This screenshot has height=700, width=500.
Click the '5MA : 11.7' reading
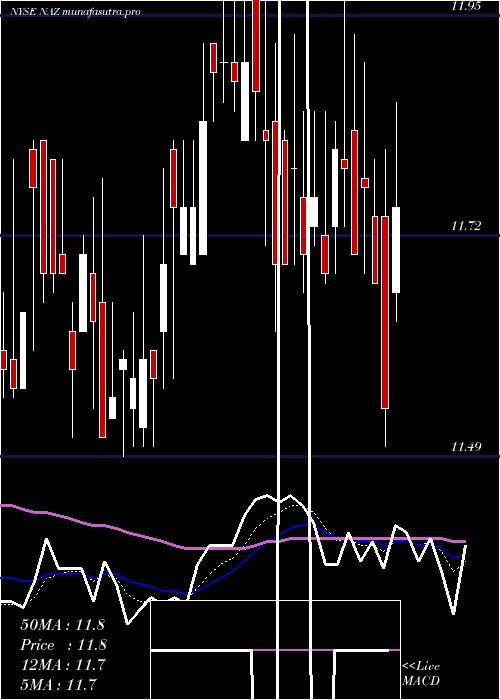(59, 684)
